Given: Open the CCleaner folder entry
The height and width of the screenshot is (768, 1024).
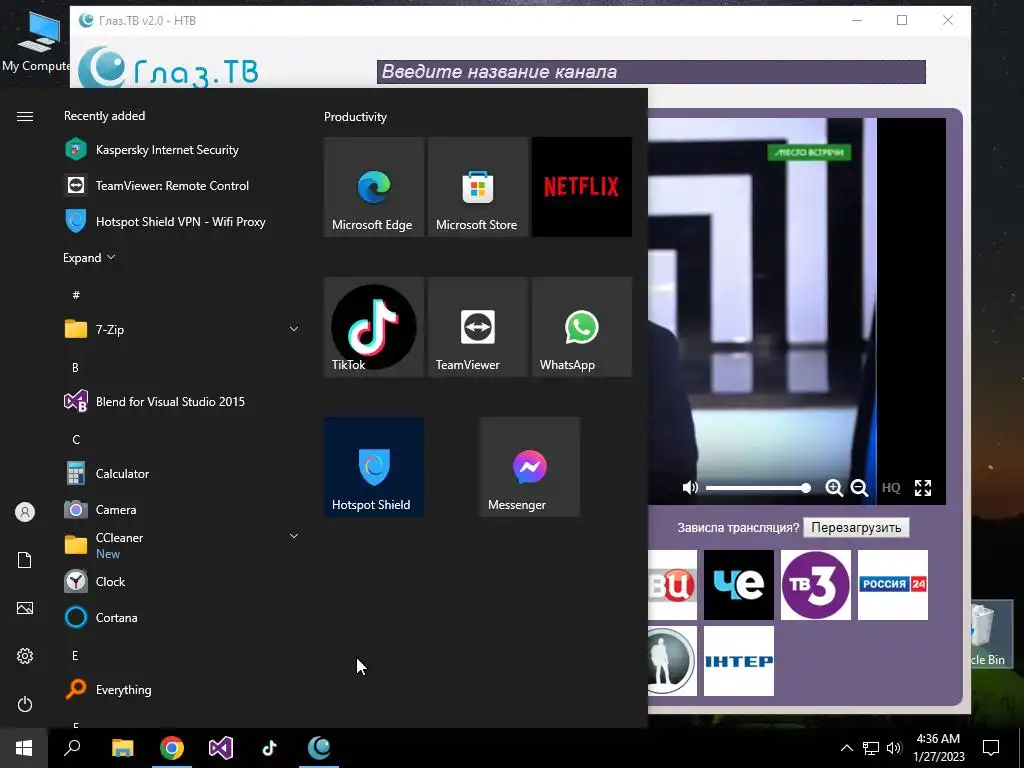Looking at the screenshot, I should point(182,545).
